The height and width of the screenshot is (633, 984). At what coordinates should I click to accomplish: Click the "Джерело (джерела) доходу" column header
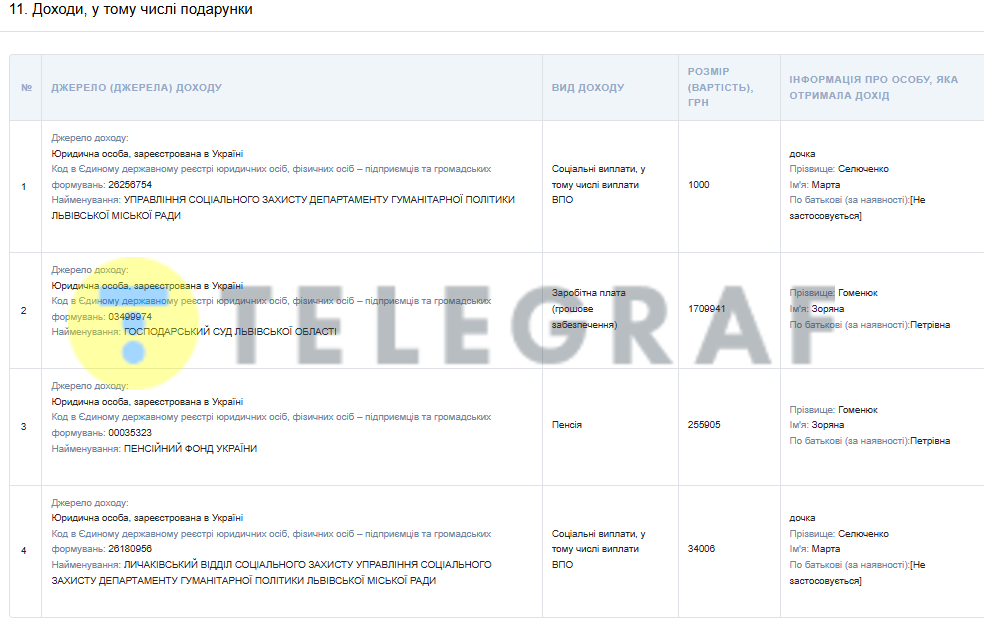pos(137,87)
